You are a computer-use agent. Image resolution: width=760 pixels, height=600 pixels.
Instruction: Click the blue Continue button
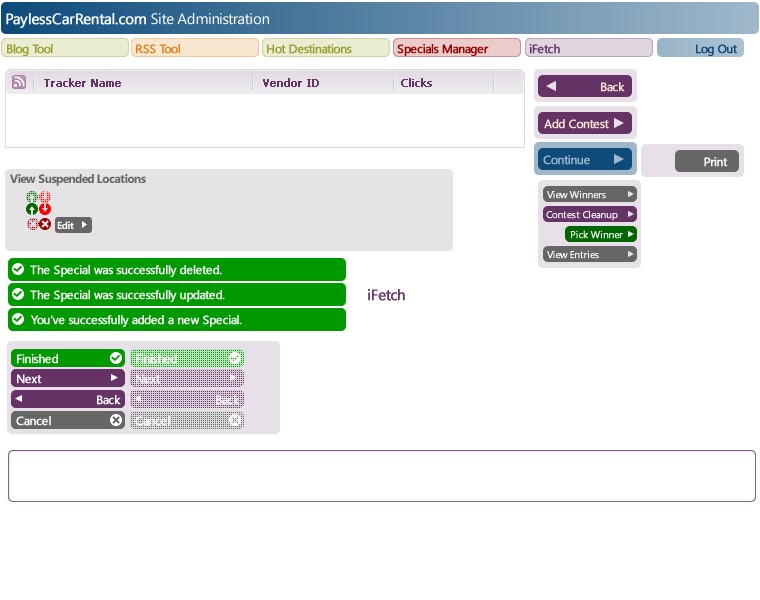tap(585, 159)
